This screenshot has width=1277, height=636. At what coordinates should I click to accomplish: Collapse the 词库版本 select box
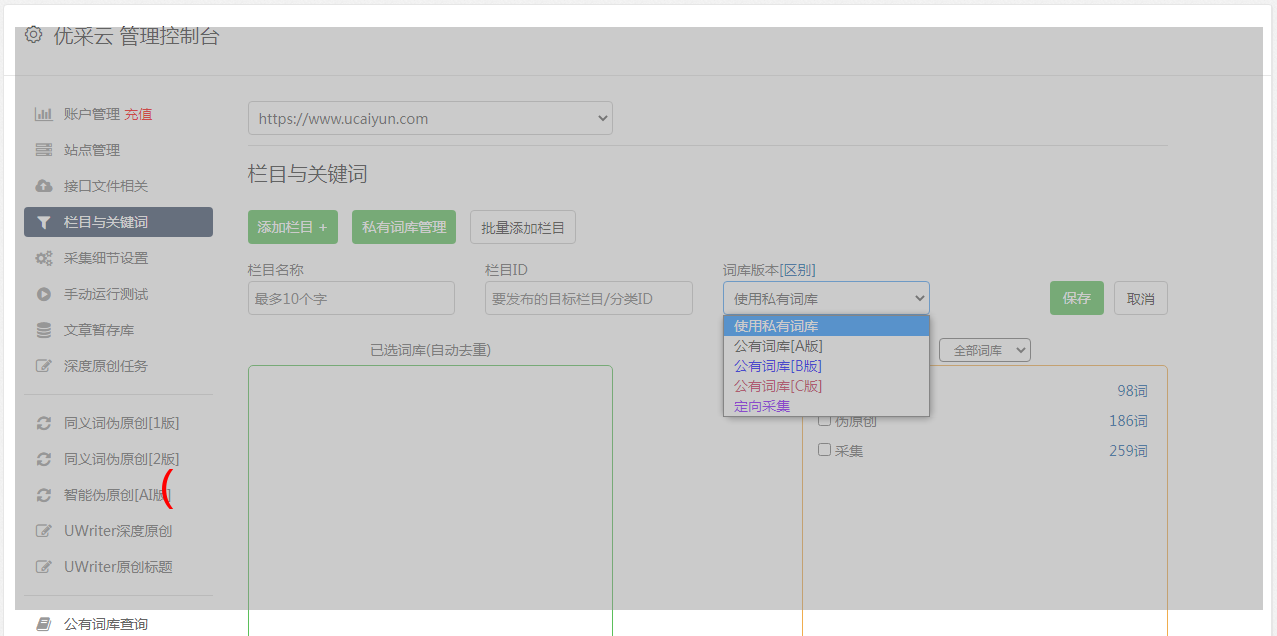tap(826, 298)
